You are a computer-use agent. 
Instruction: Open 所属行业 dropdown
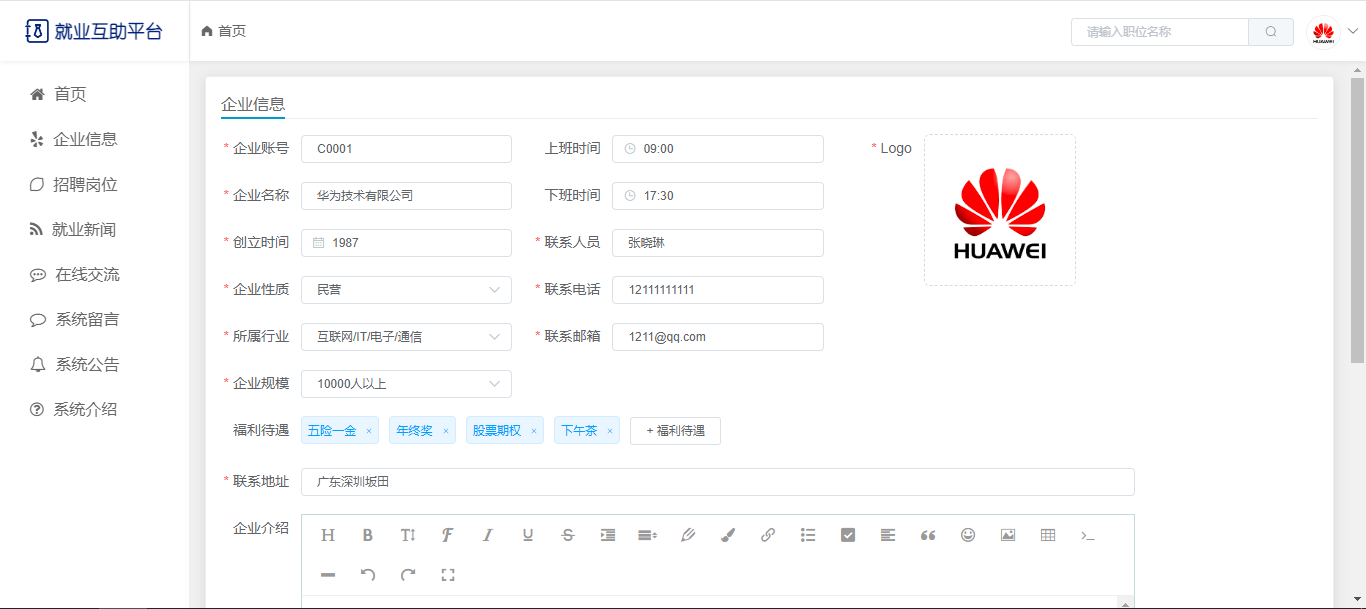pos(406,337)
